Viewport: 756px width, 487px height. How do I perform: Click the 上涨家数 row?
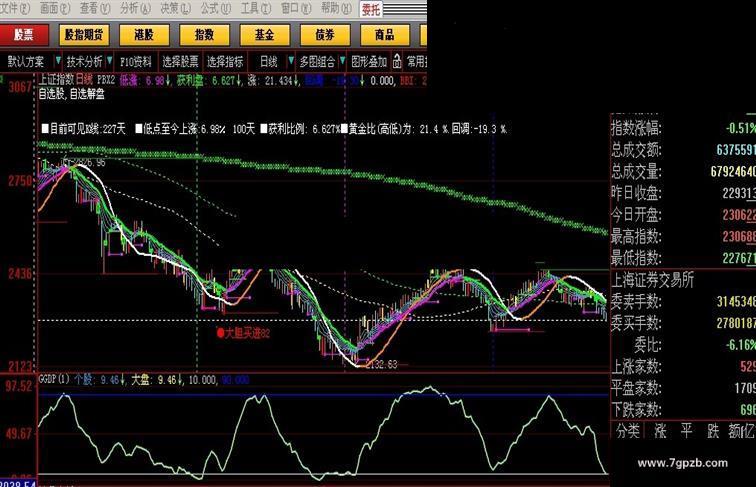tap(683, 366)
